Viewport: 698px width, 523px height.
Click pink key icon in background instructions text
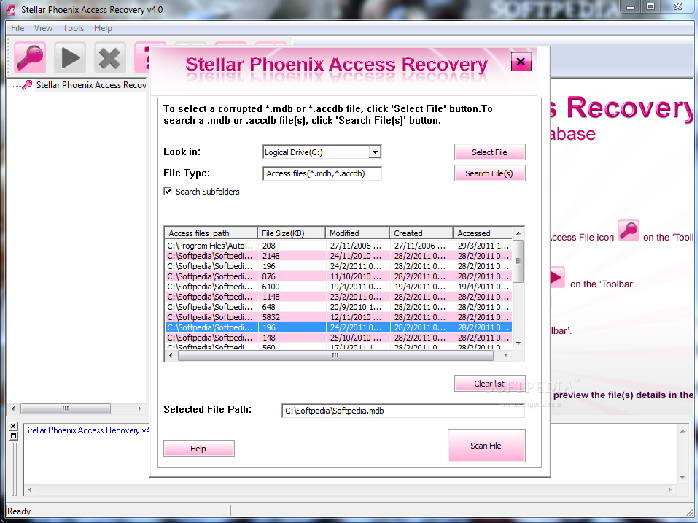click(628, 231)
